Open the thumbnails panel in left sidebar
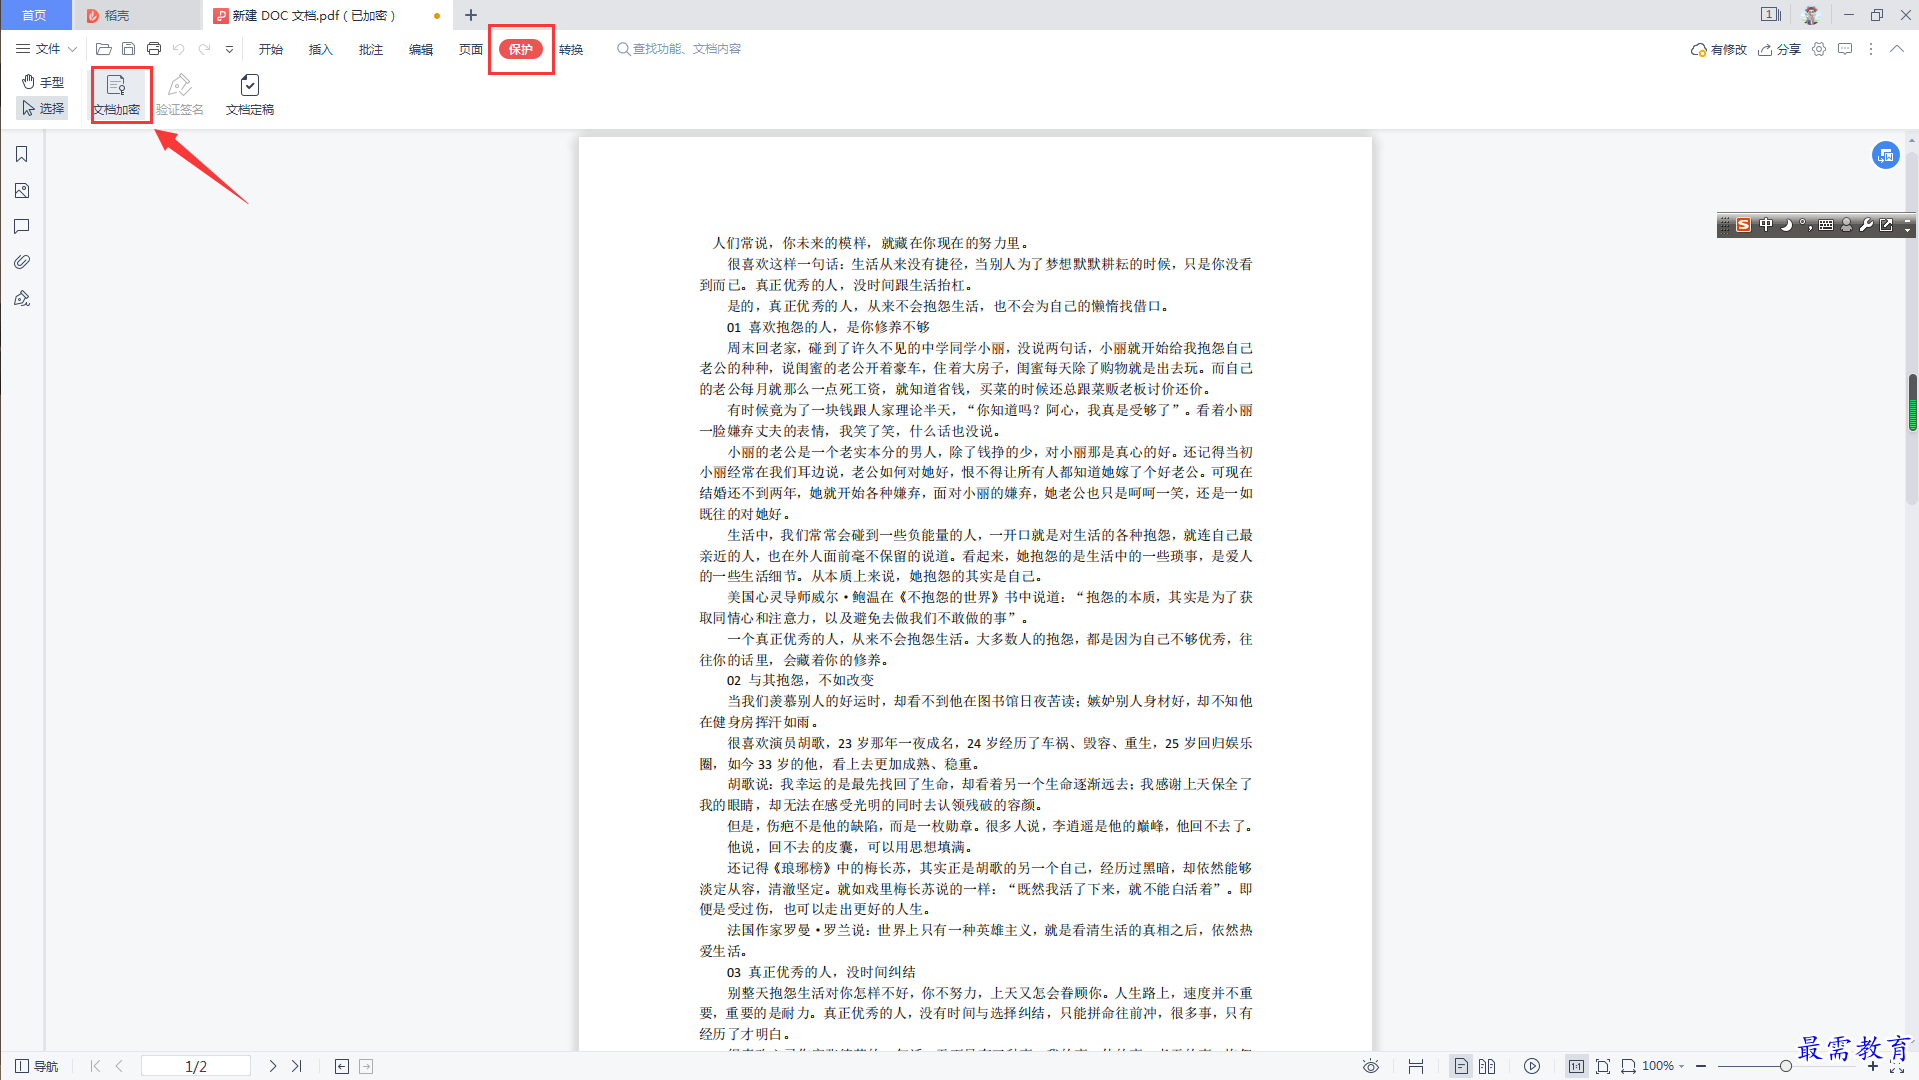Image resolution: width=1919 pixels, height=1080 pixels. [x=21, y=191]
